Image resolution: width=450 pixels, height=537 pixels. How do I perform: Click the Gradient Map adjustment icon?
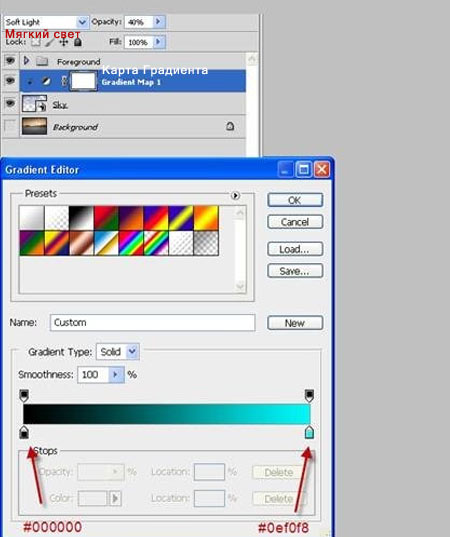(46, 81)
